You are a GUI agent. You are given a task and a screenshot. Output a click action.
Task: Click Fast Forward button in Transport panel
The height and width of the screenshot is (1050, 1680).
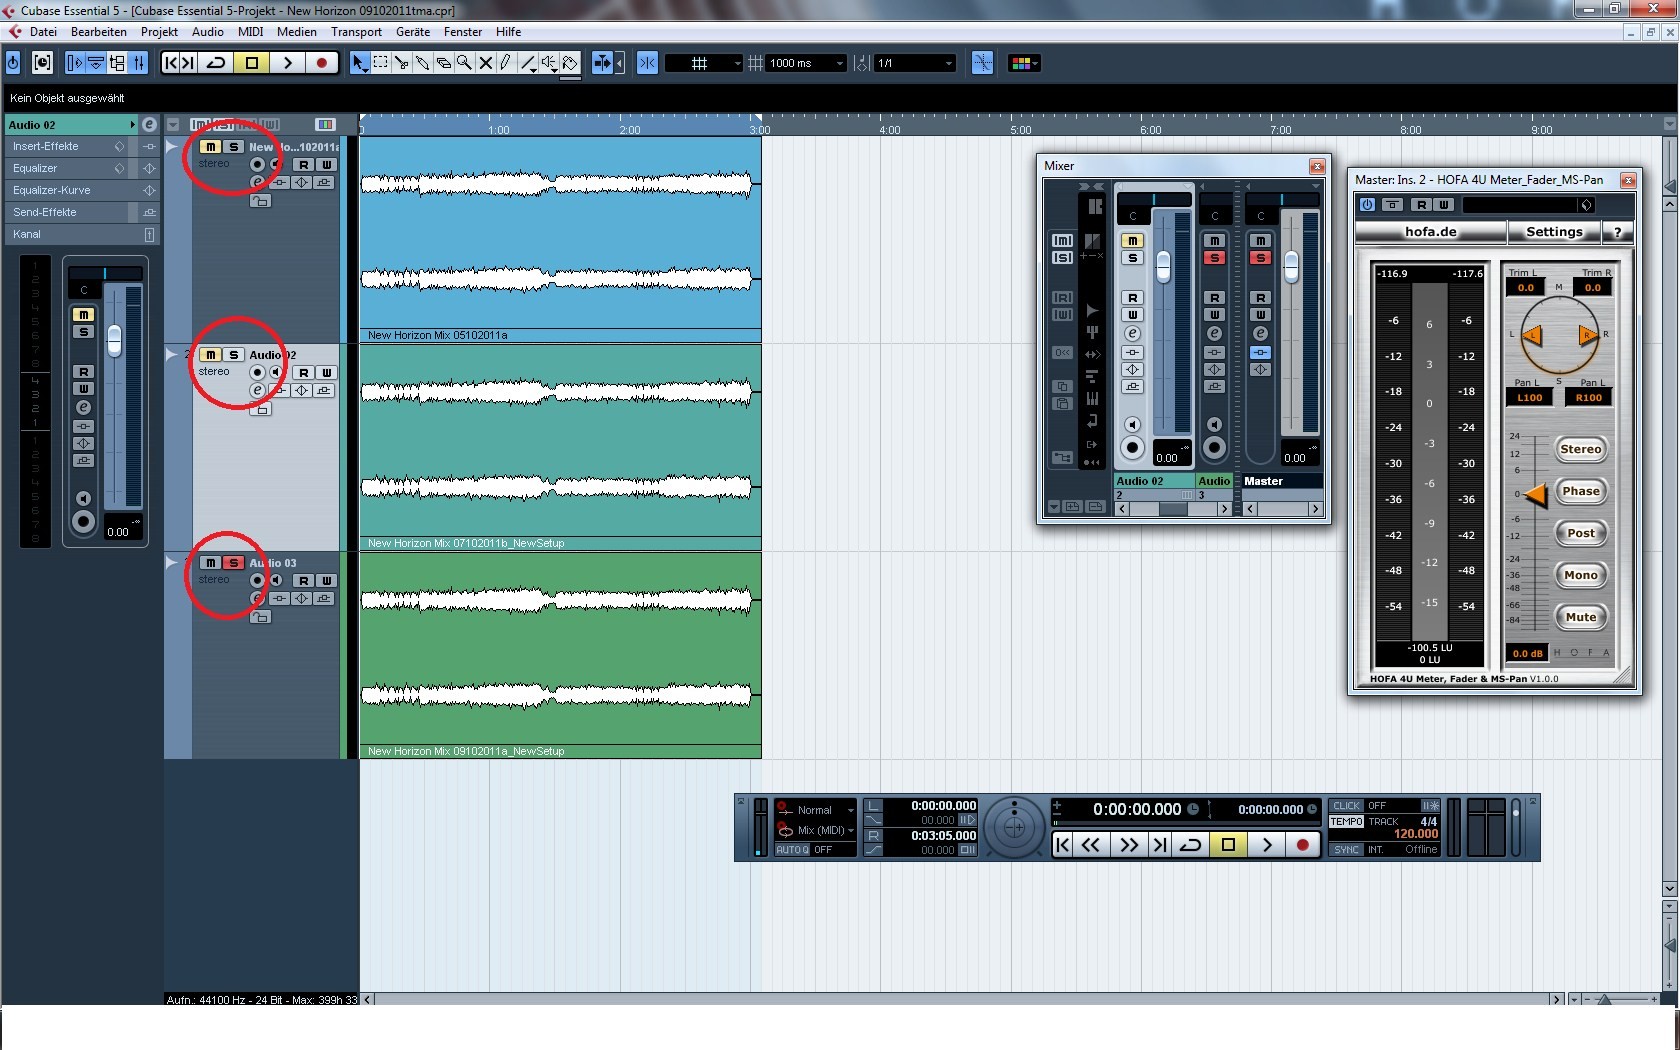1129,845
